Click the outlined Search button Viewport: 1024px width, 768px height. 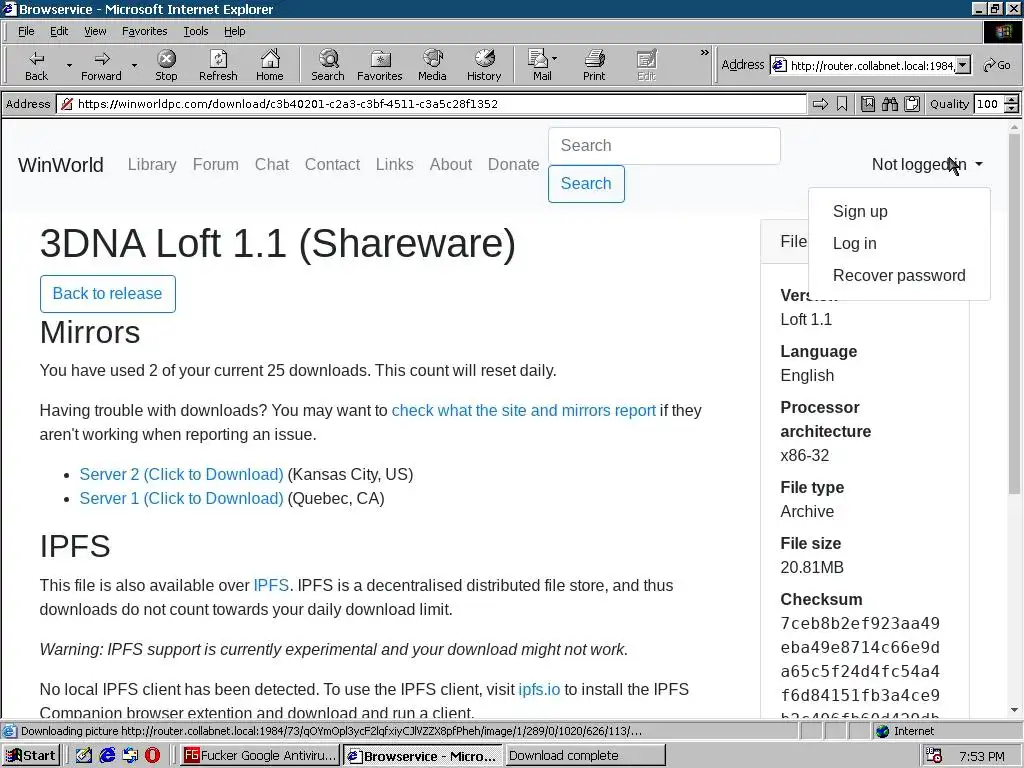[586, 184]
